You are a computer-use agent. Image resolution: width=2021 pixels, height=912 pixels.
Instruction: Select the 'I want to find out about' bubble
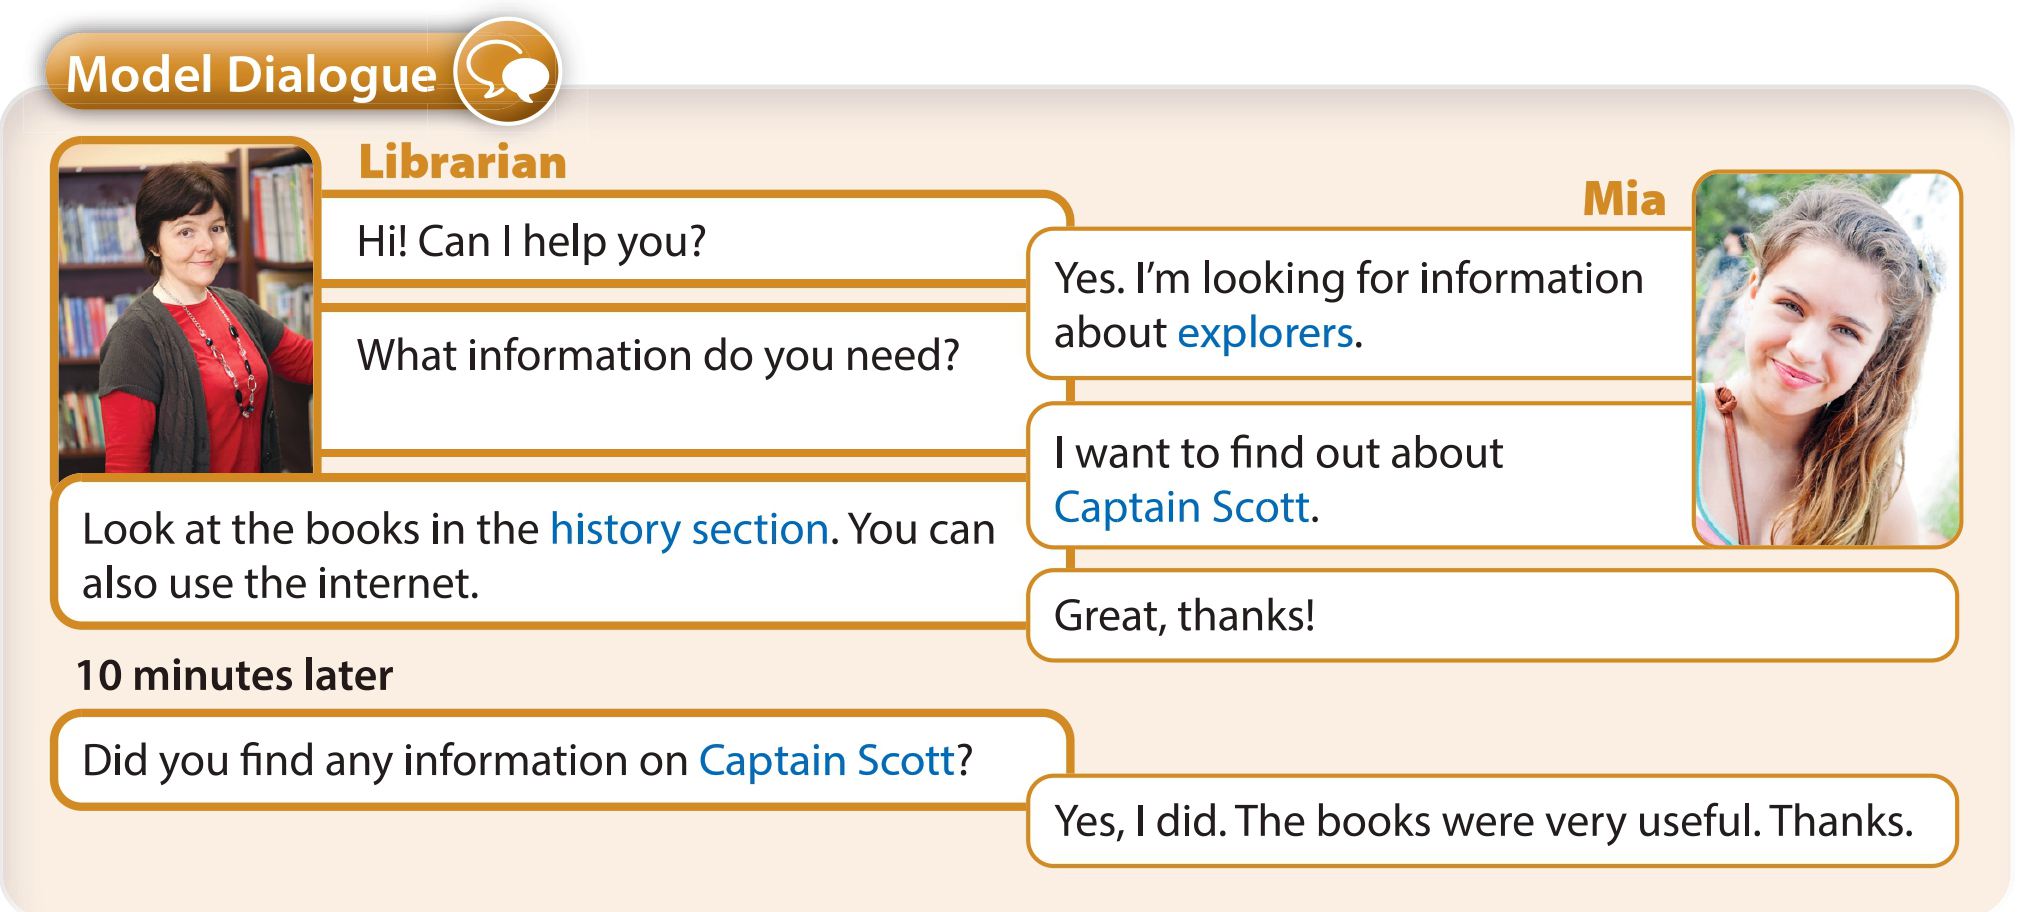point(1361,477)
